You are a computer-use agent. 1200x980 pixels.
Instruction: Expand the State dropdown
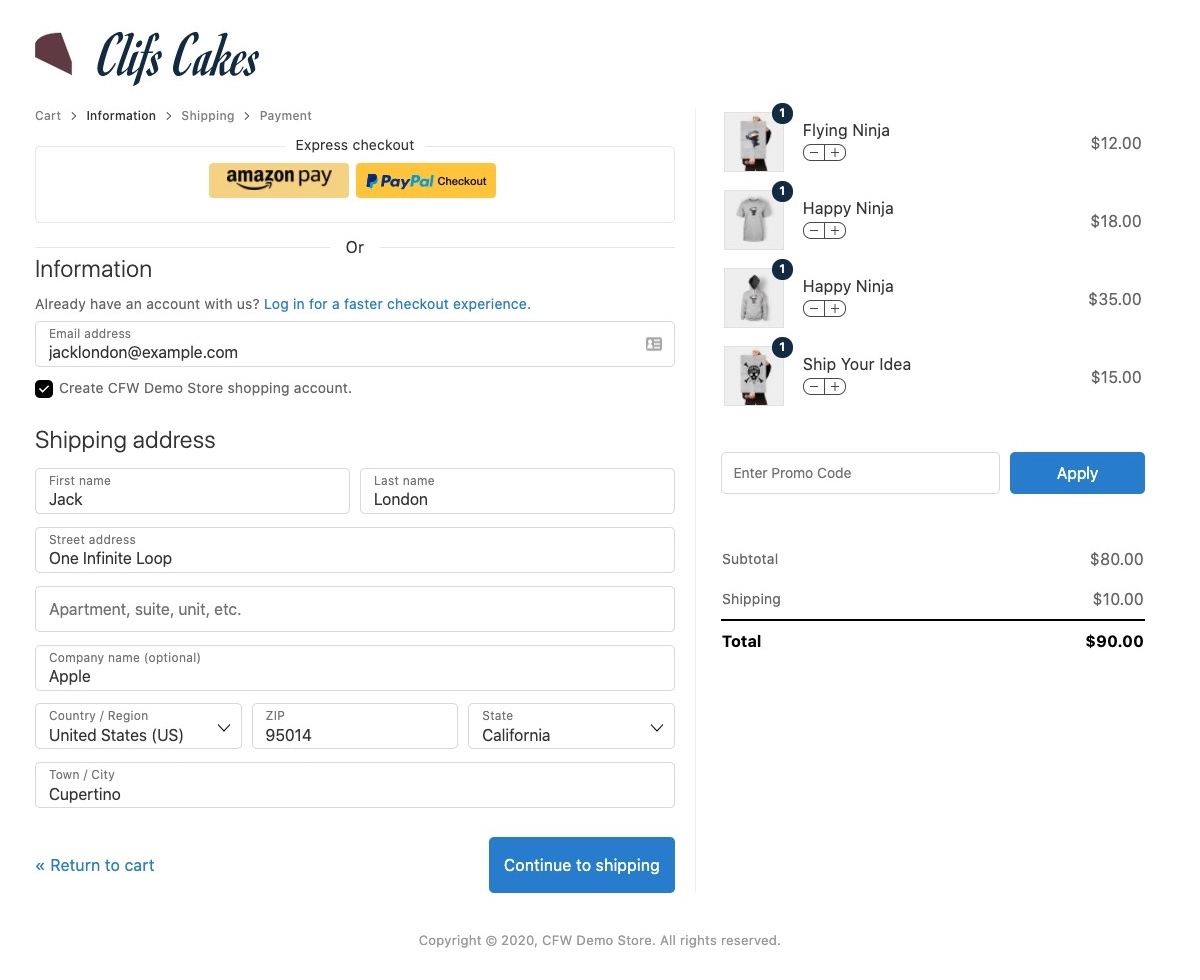pyautogui.click(x=571, y=726)
